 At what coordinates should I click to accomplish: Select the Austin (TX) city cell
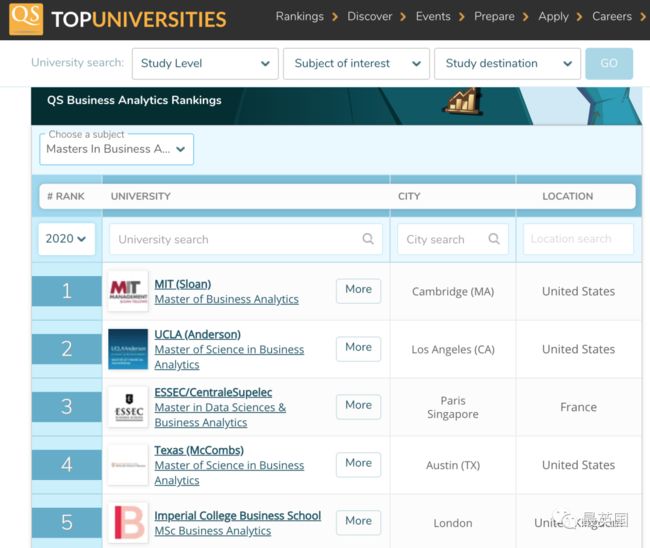[453, 466]
